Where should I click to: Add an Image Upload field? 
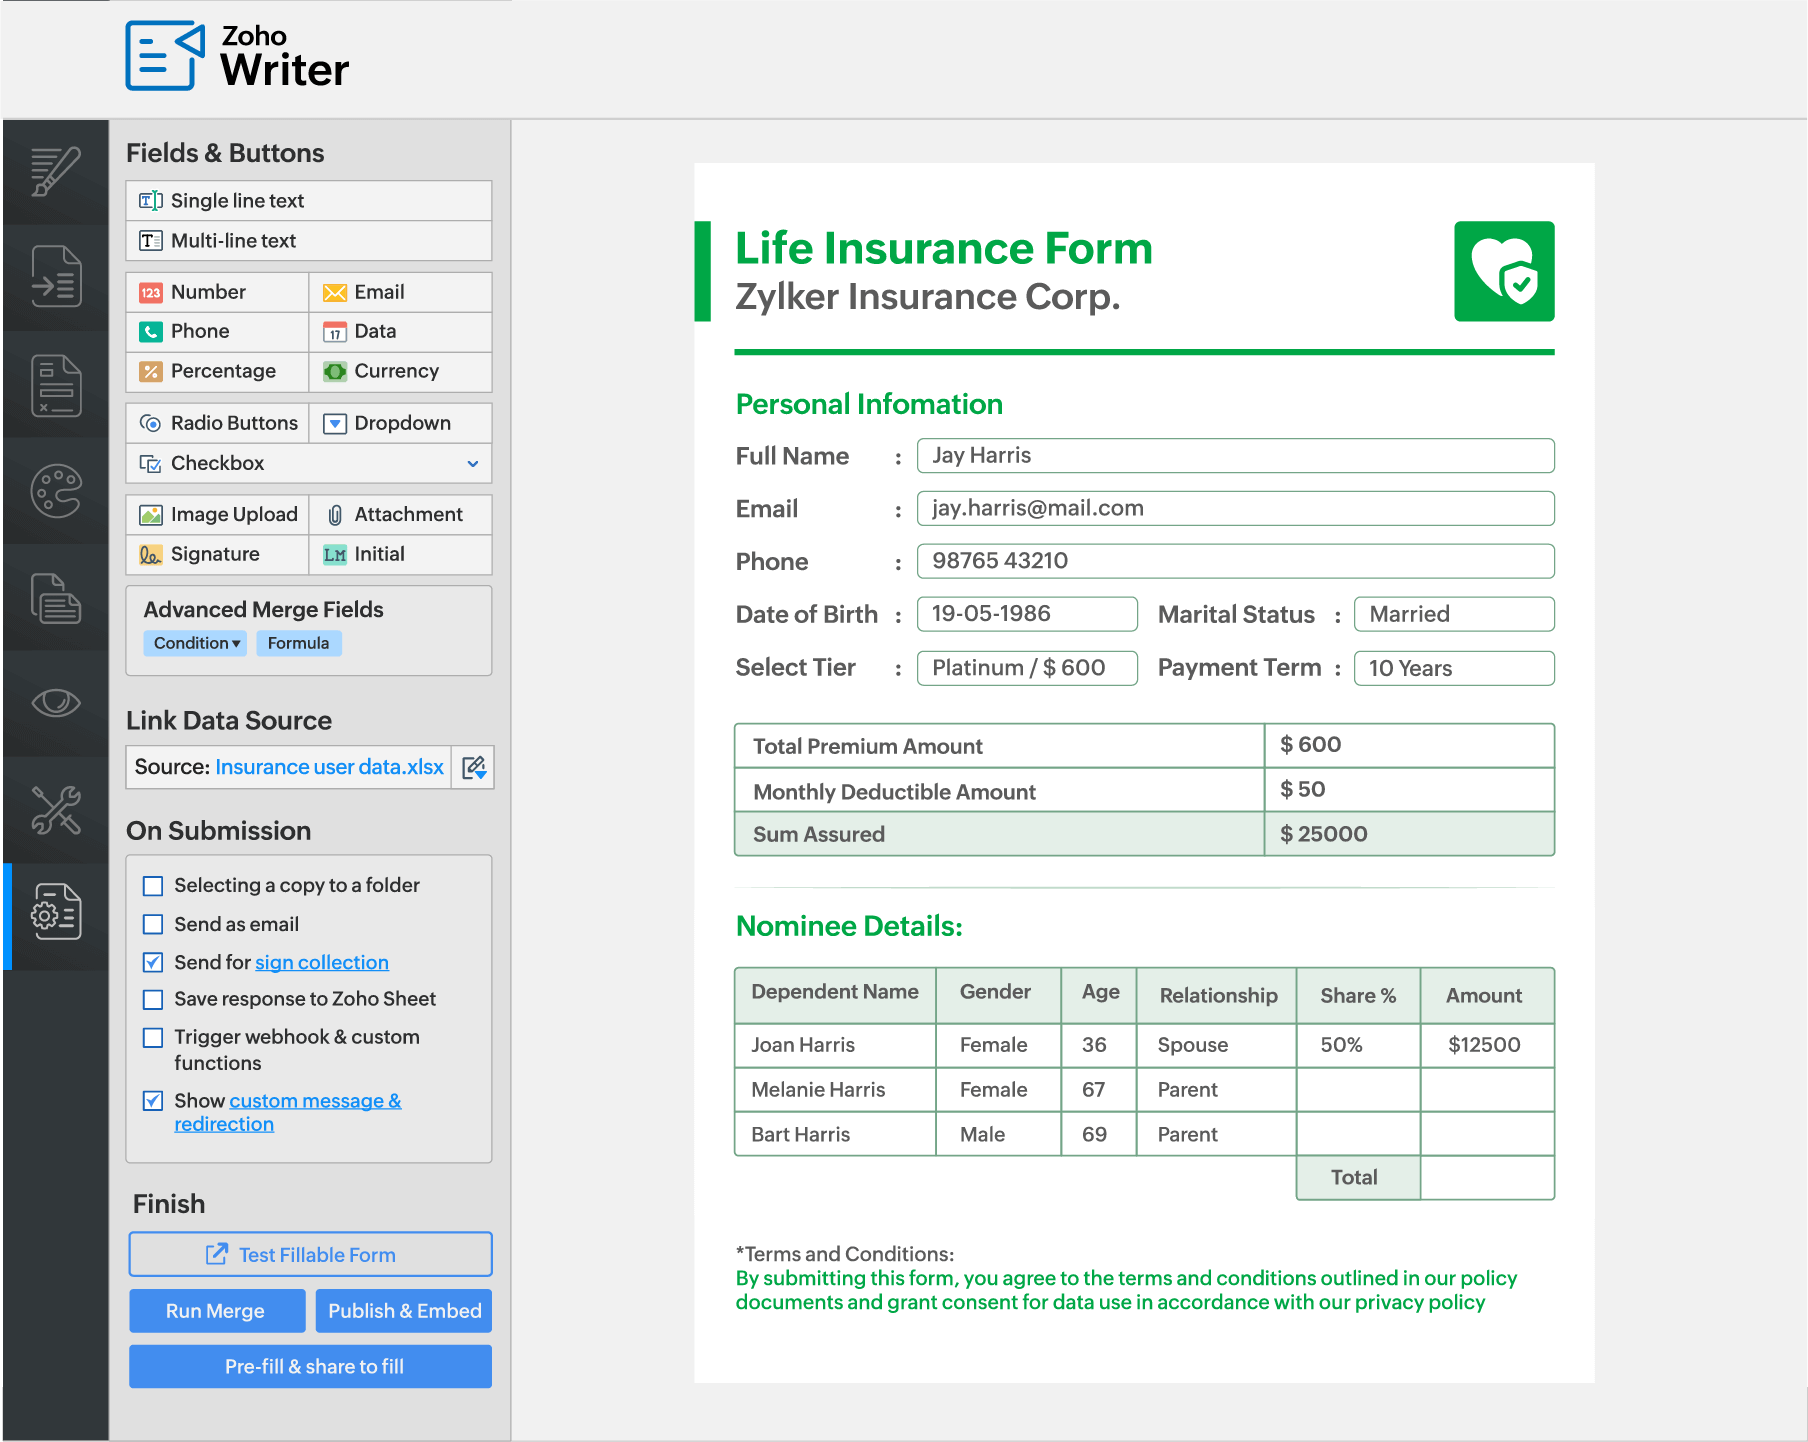point(218,515)
